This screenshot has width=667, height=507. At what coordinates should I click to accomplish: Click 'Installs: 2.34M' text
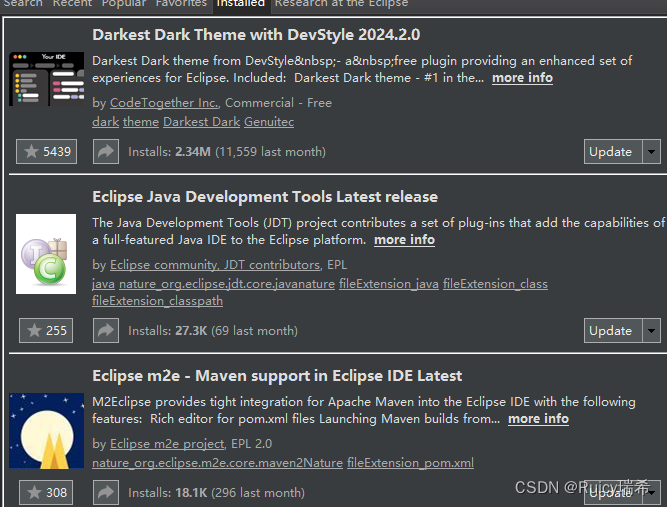tap(169, 152)
